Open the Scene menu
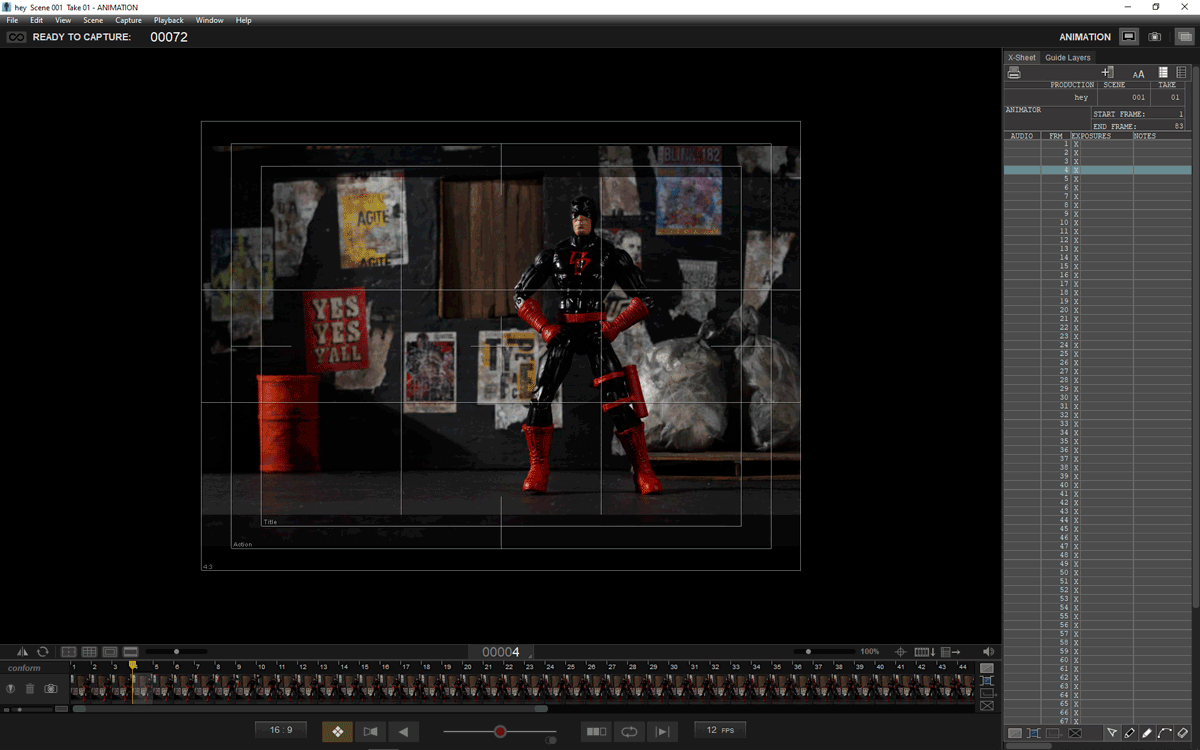This screenshot has width=1200, height=750. pos(93,20)
